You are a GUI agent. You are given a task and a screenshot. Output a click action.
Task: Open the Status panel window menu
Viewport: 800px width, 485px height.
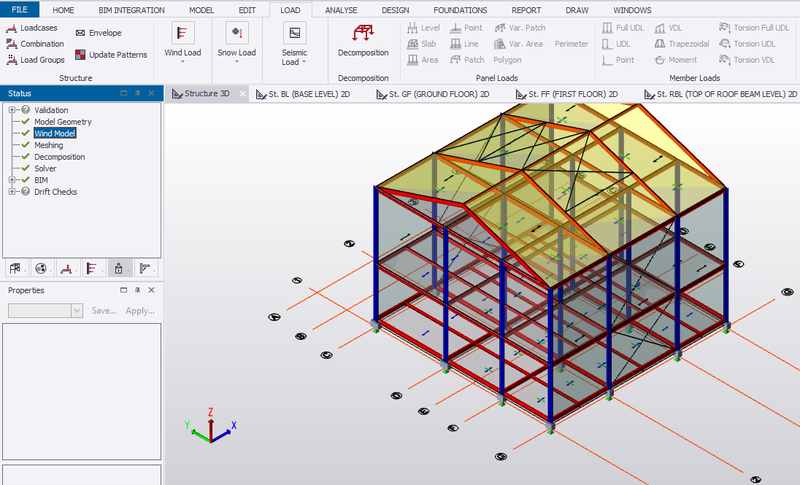click(x=123, y=93)
